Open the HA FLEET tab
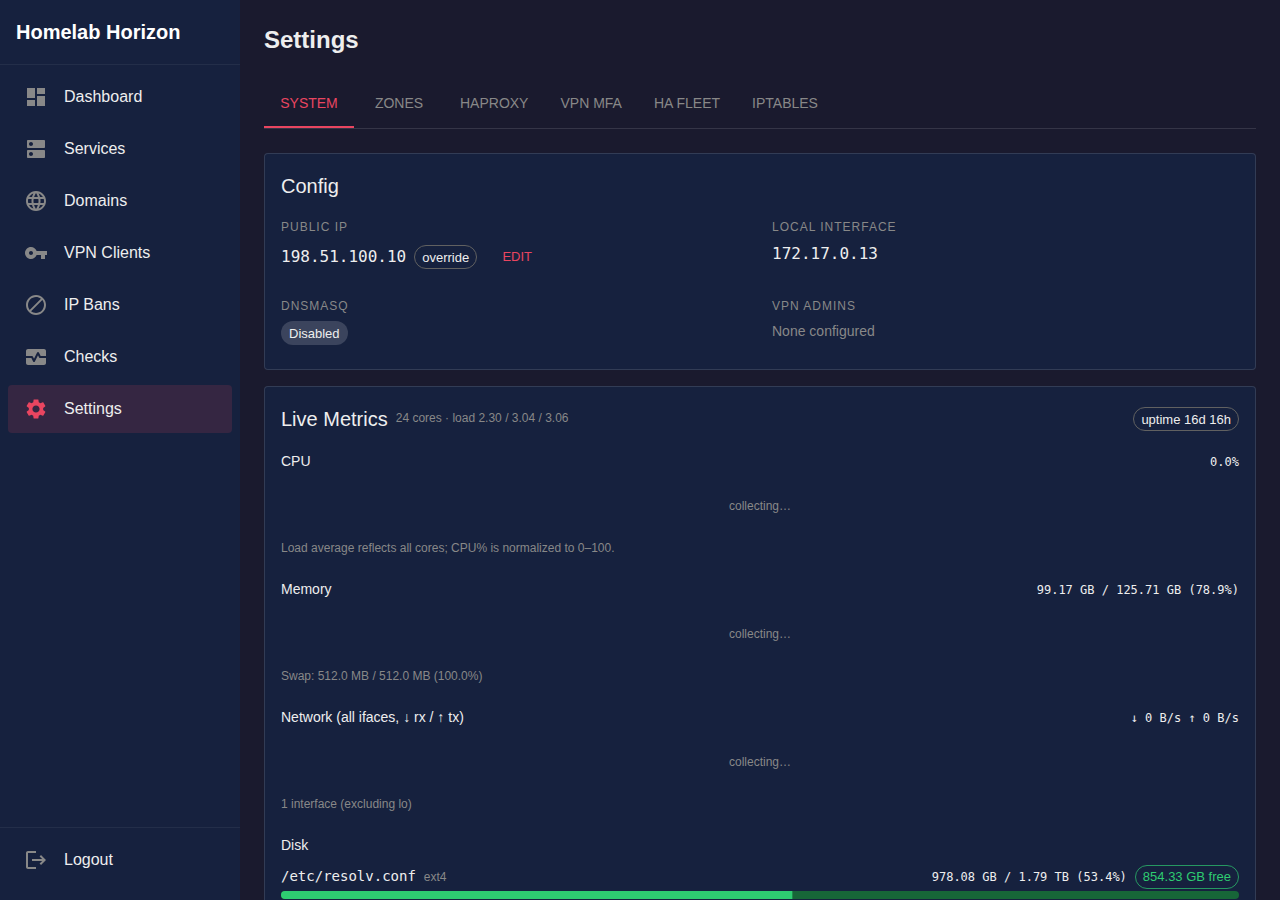The image size is (1280, 900). (x=687, y=103)
